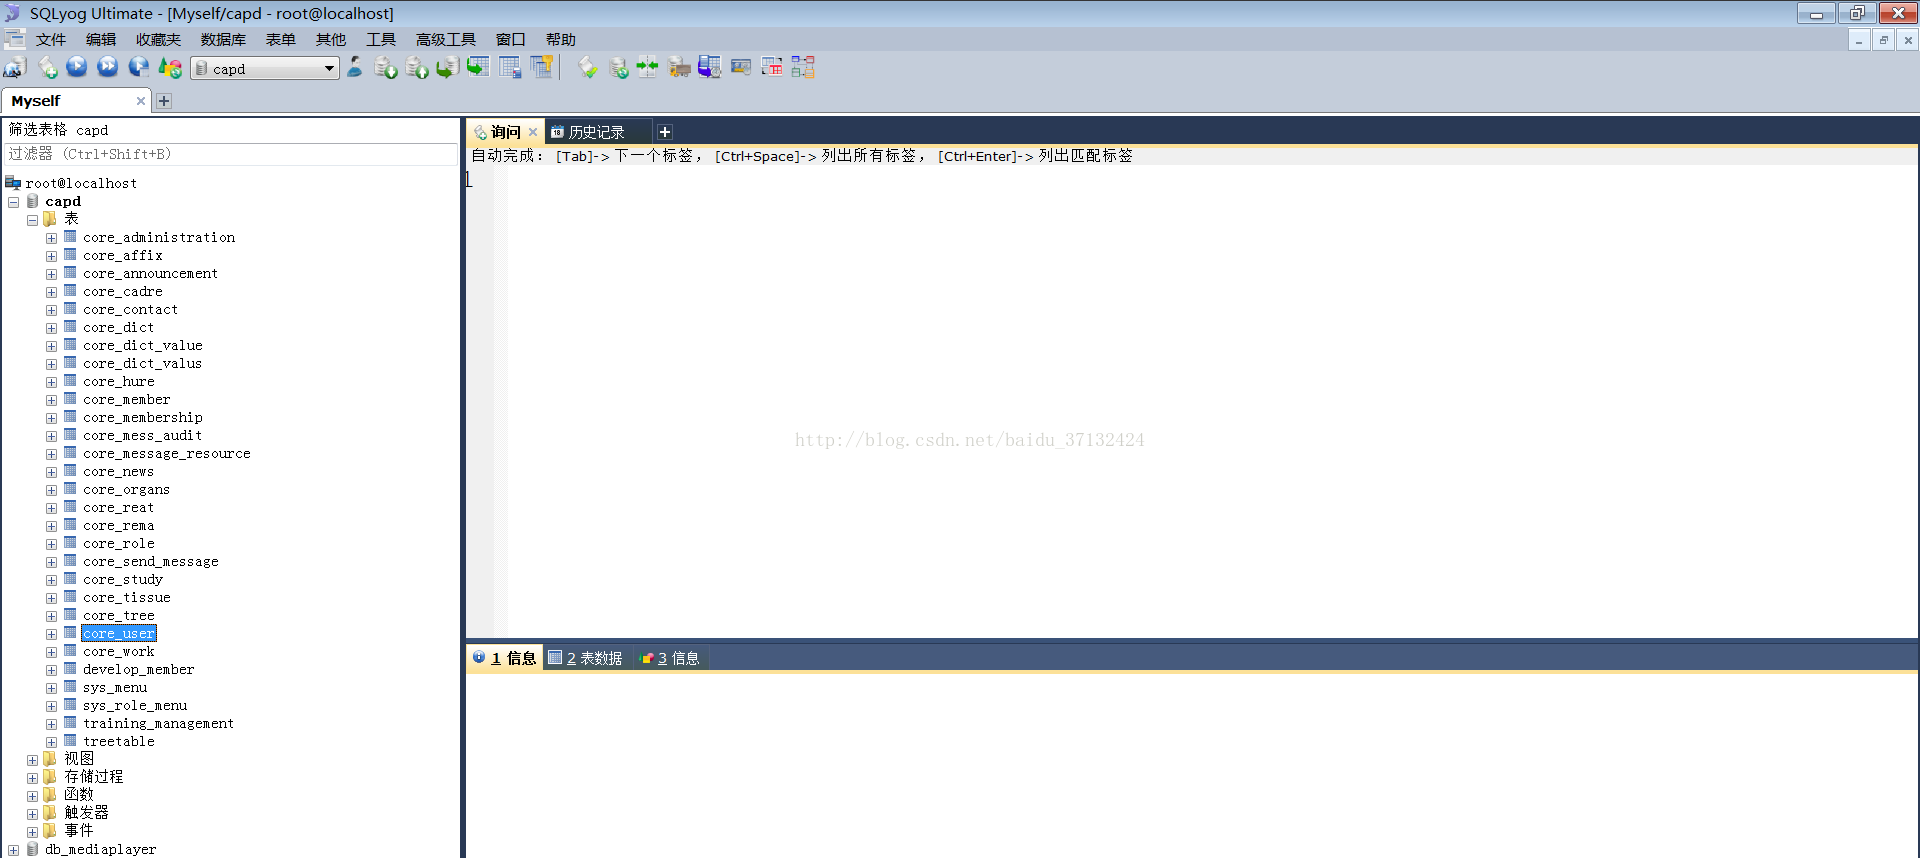Viewport: 1920px width, 858px height.
Task: Expand the 触发器 triggers folder
Action: pyautogui.click(x=33, y=814)
